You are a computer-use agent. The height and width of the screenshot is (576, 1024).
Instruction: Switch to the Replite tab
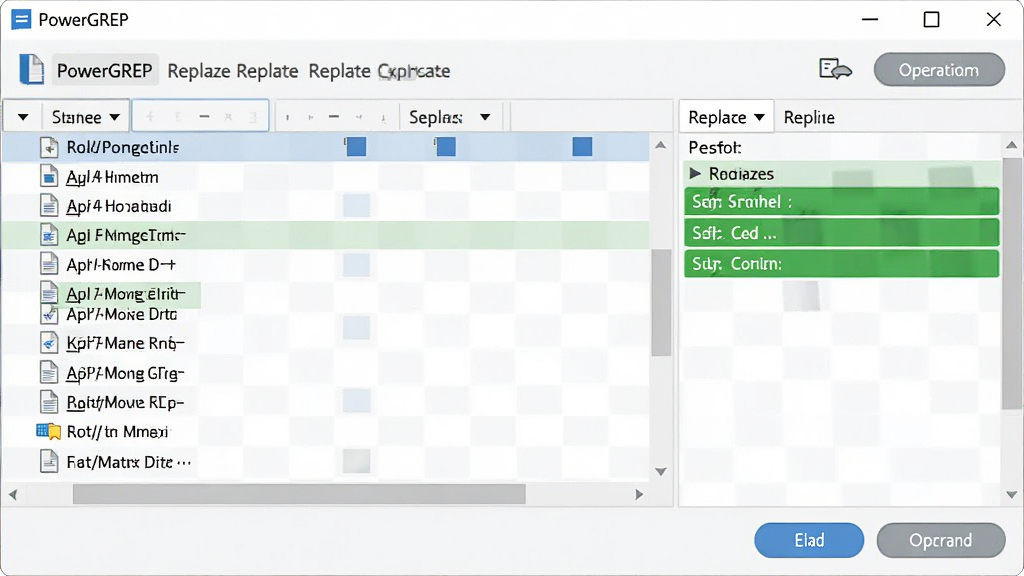pyautogui.click(x=809, y=118)
